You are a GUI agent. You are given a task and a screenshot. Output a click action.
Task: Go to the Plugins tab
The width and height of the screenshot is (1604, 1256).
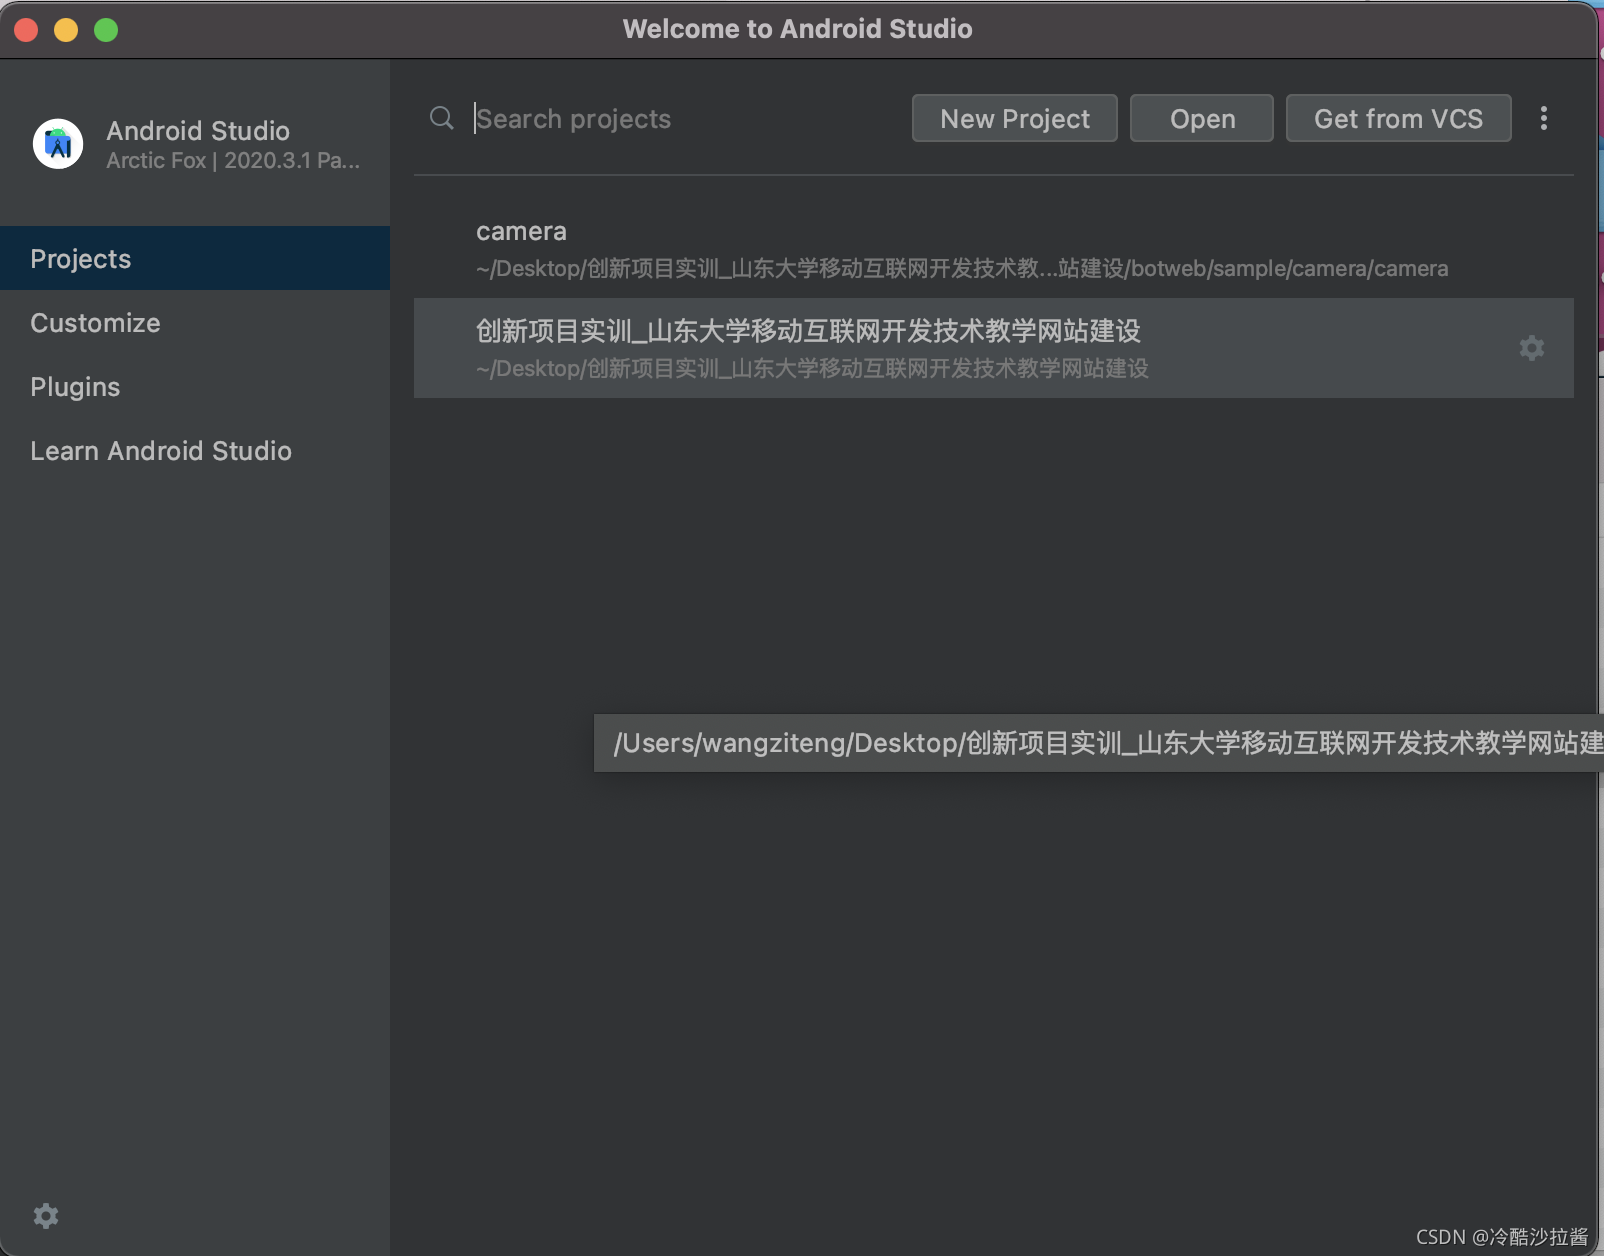tap(195, 386)
